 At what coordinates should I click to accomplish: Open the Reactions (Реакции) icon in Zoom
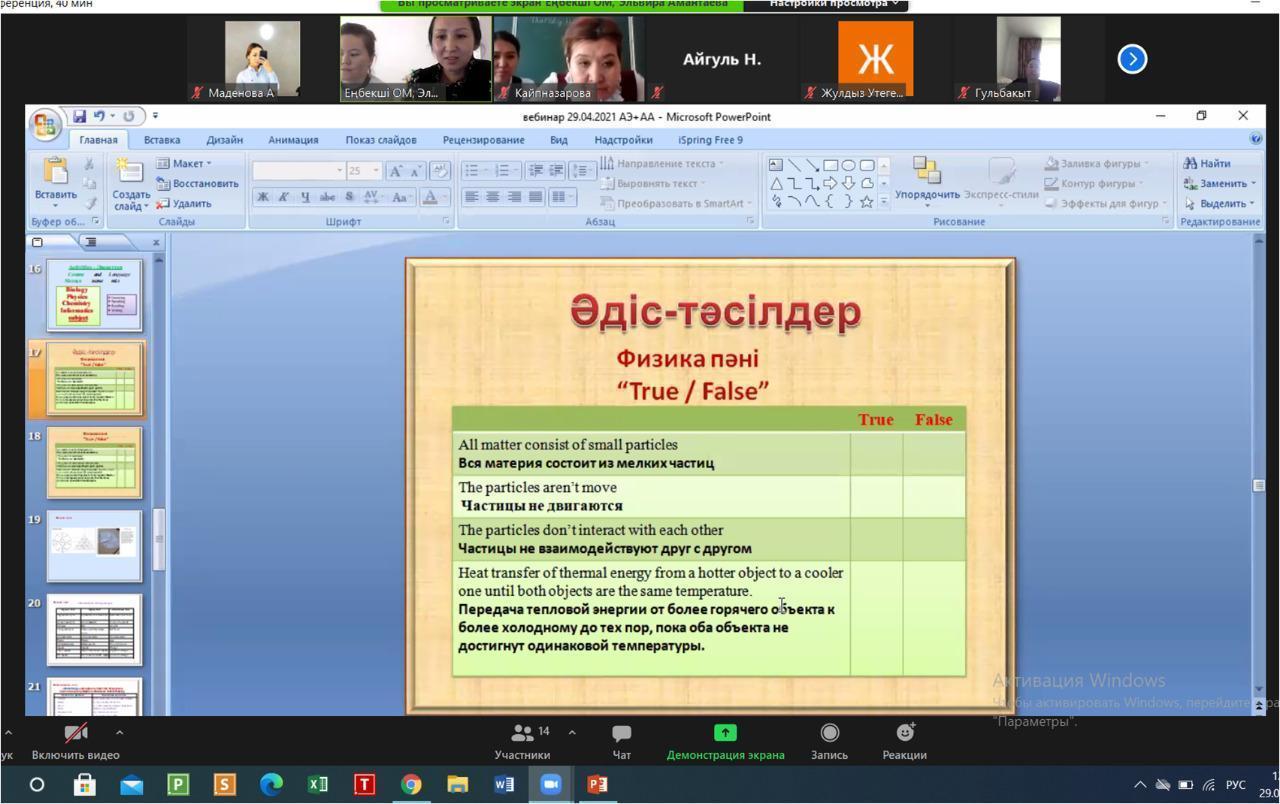point(904,741)
